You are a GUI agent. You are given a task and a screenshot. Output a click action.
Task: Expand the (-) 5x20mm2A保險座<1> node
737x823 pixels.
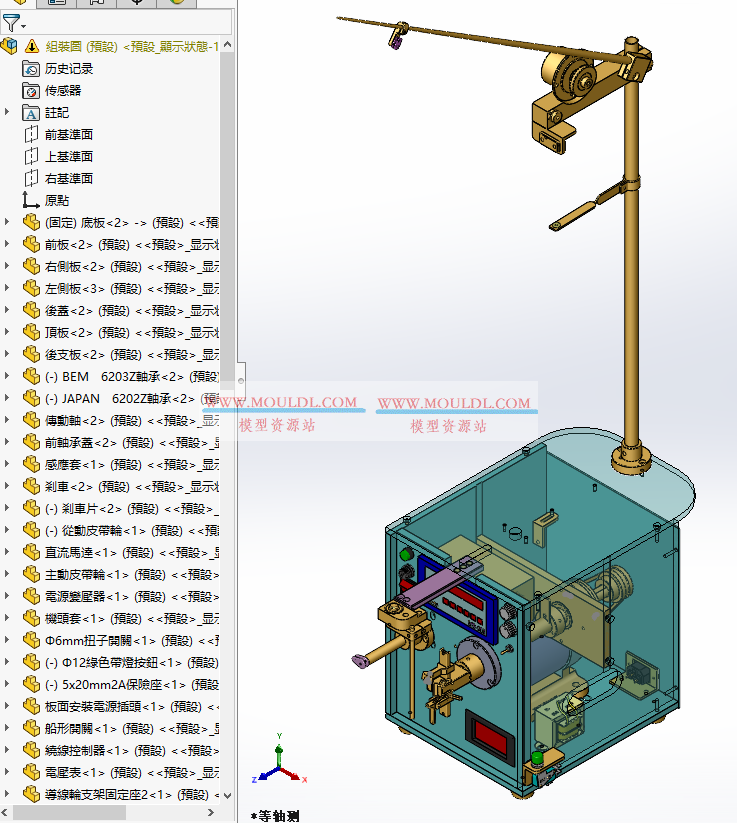7,684
